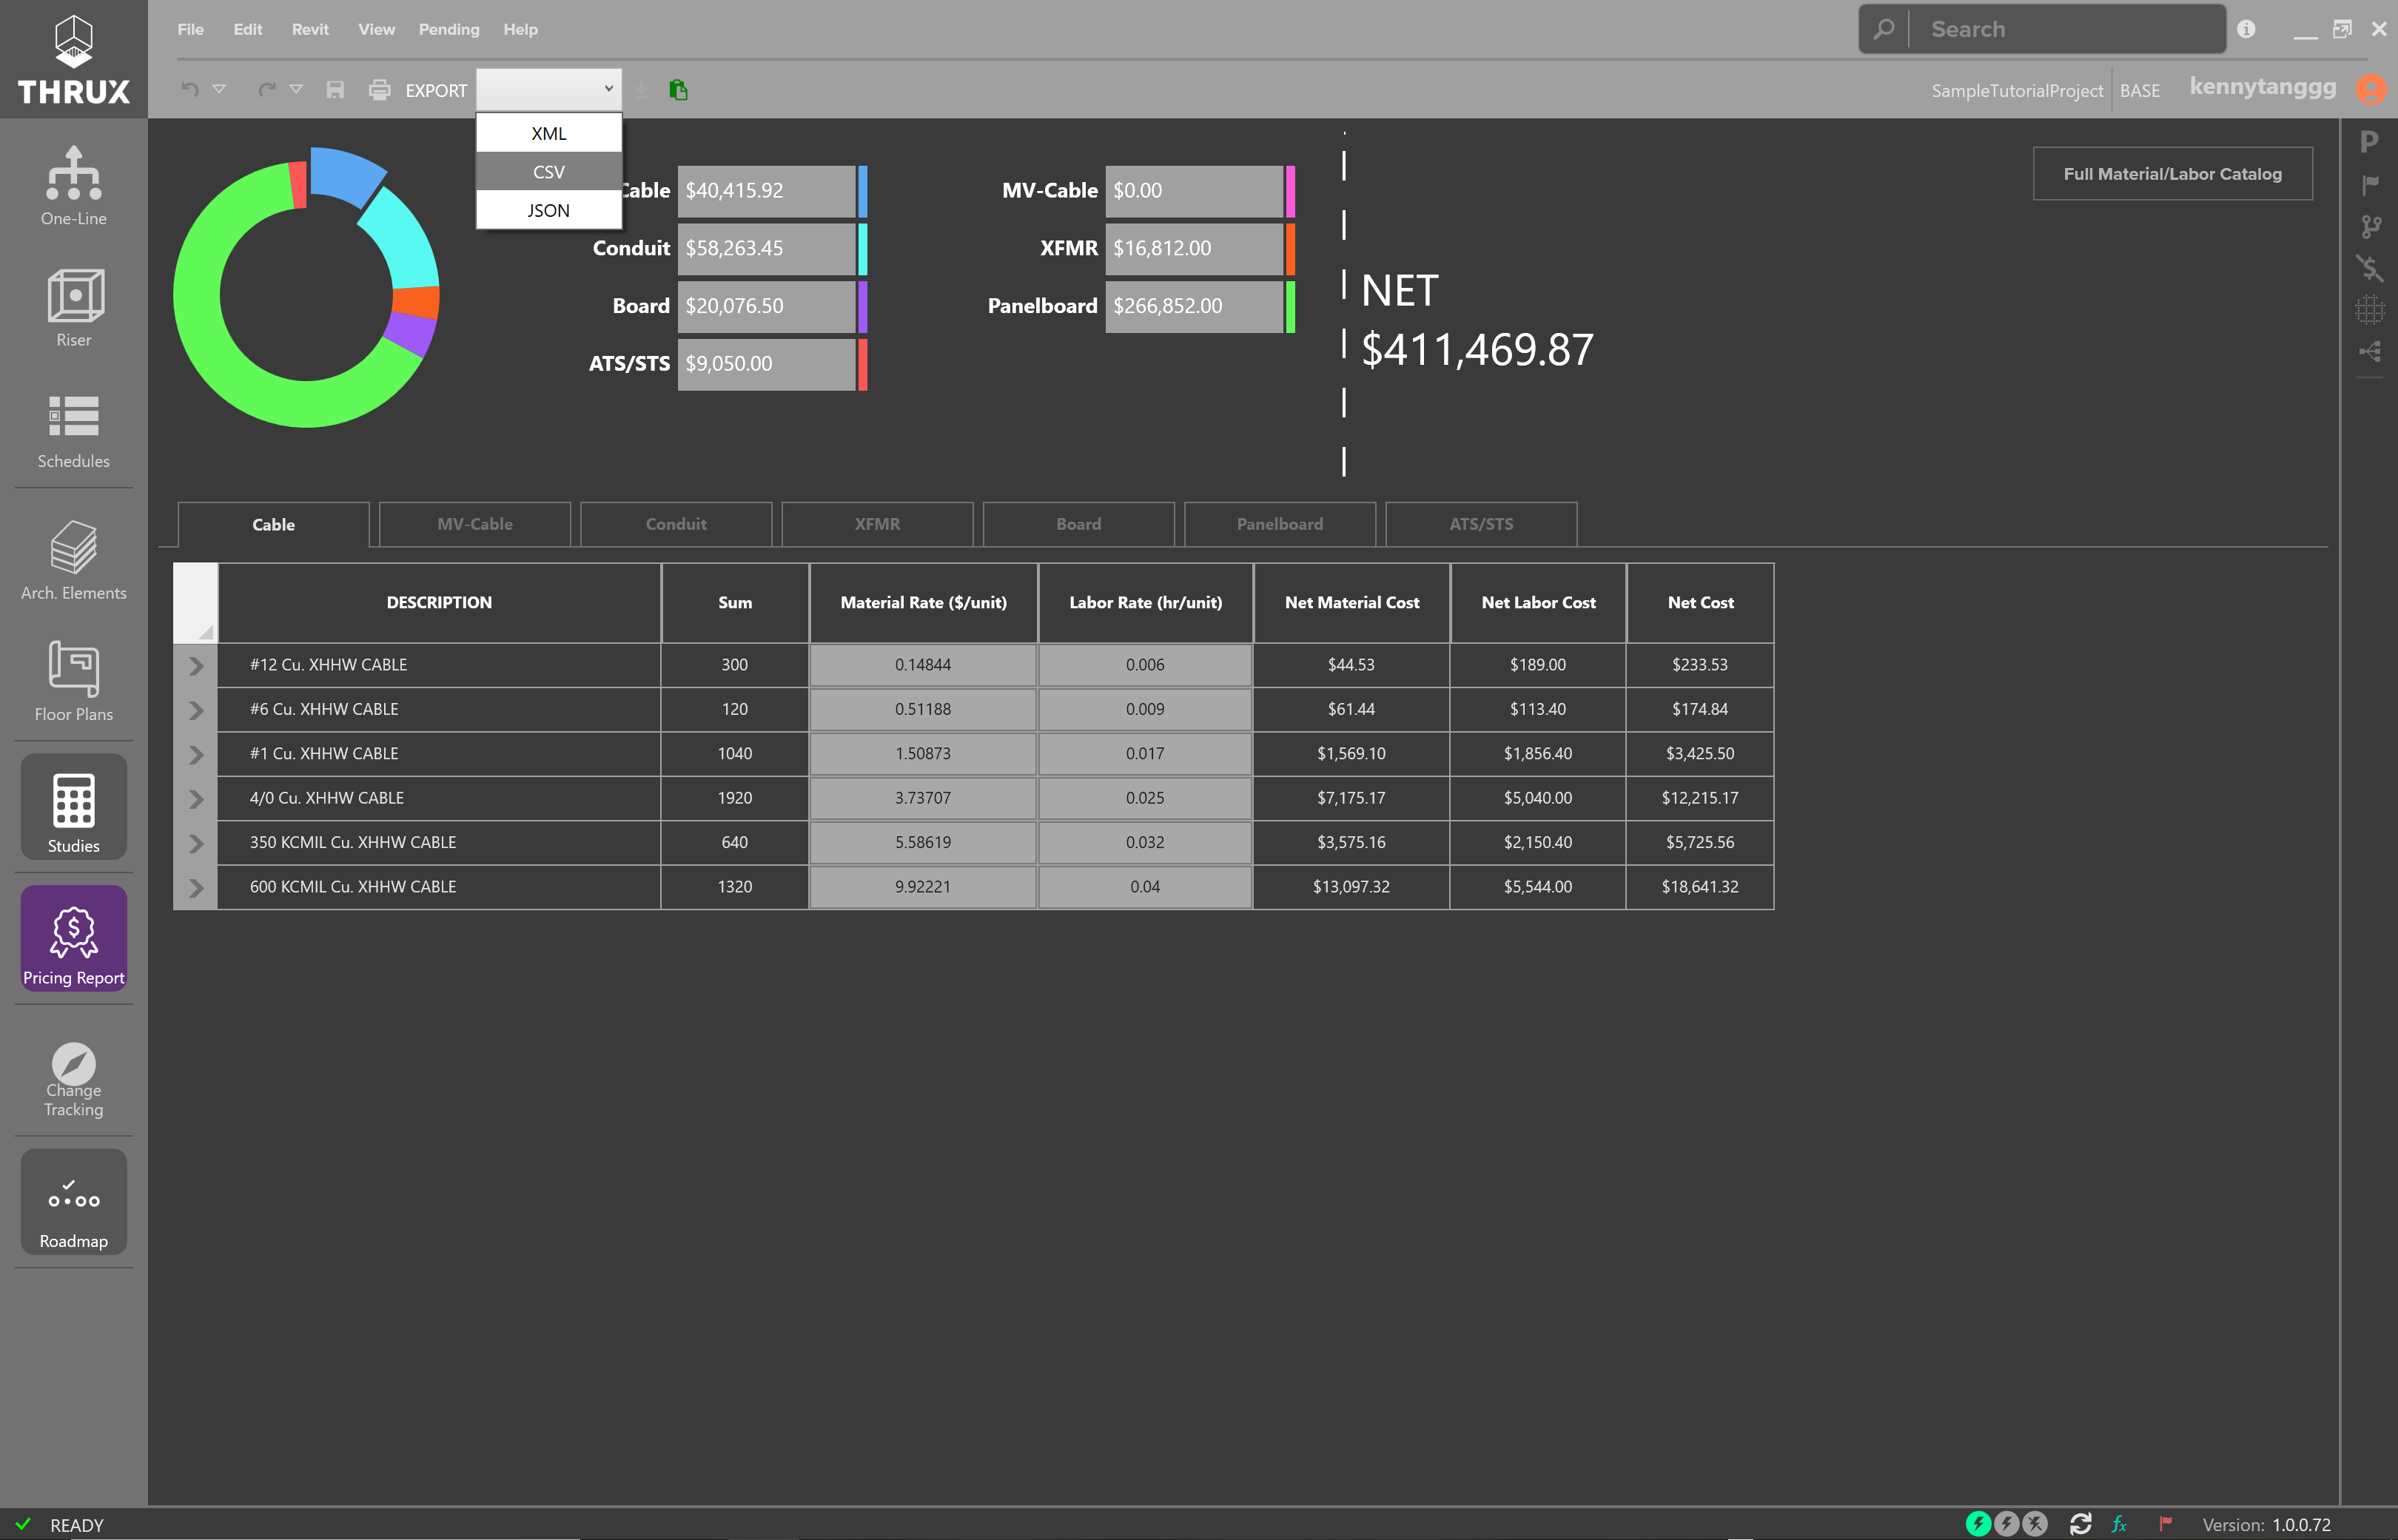
Task: Choose XML export format
Action: point(549,133)
